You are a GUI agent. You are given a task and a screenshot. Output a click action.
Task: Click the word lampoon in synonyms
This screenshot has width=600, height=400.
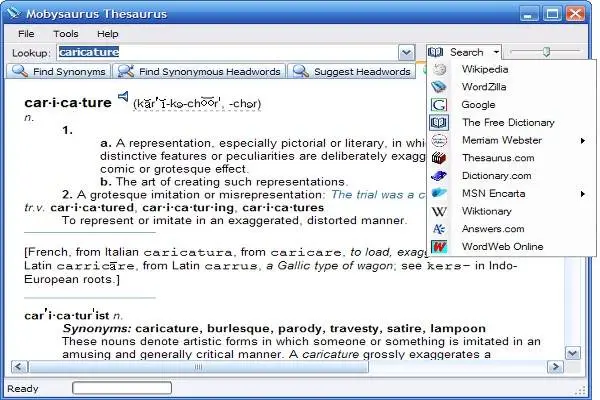pos(458,328)
